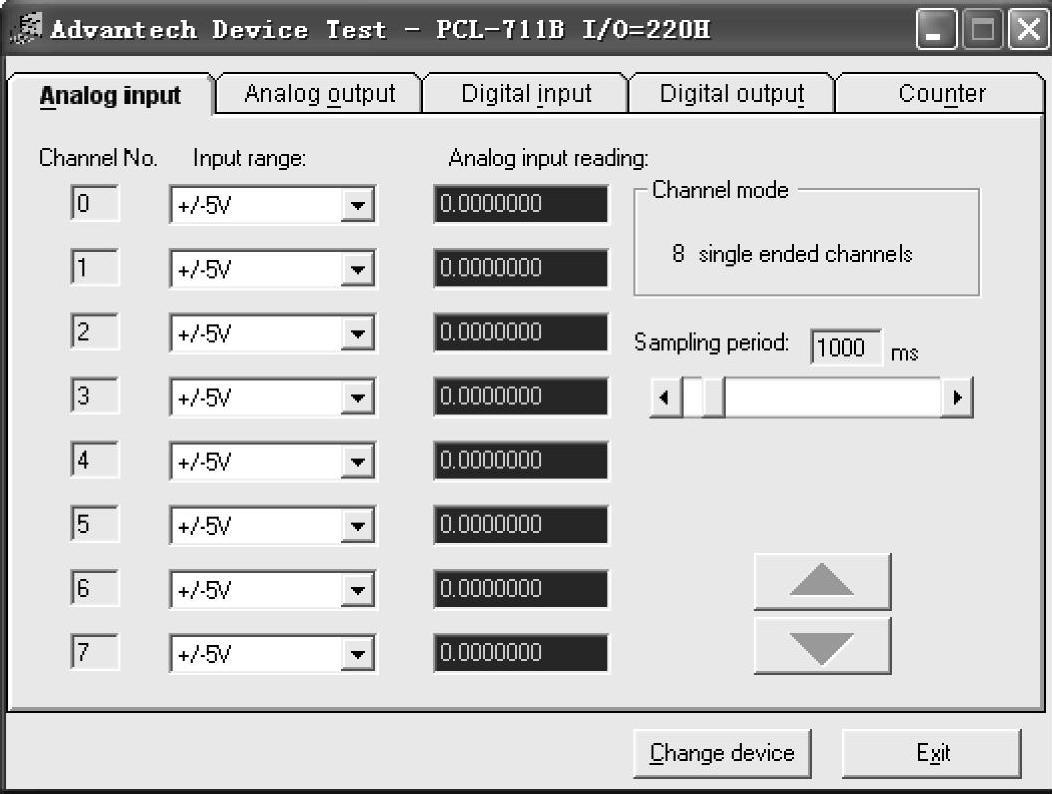This screenshot has width=1052, height=794.
Task: Click channel 2 analog input reading display
Action: point(521,332)
